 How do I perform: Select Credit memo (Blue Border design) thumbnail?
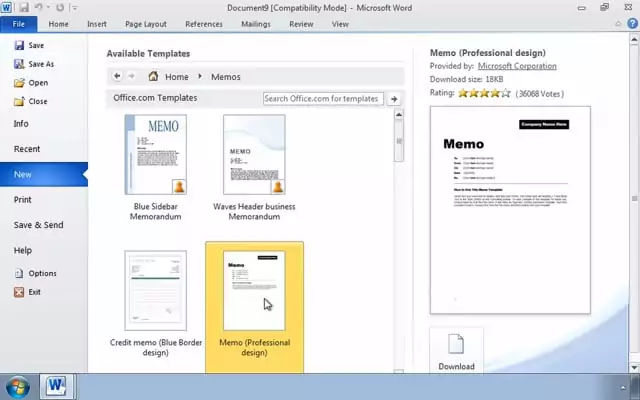156,291
